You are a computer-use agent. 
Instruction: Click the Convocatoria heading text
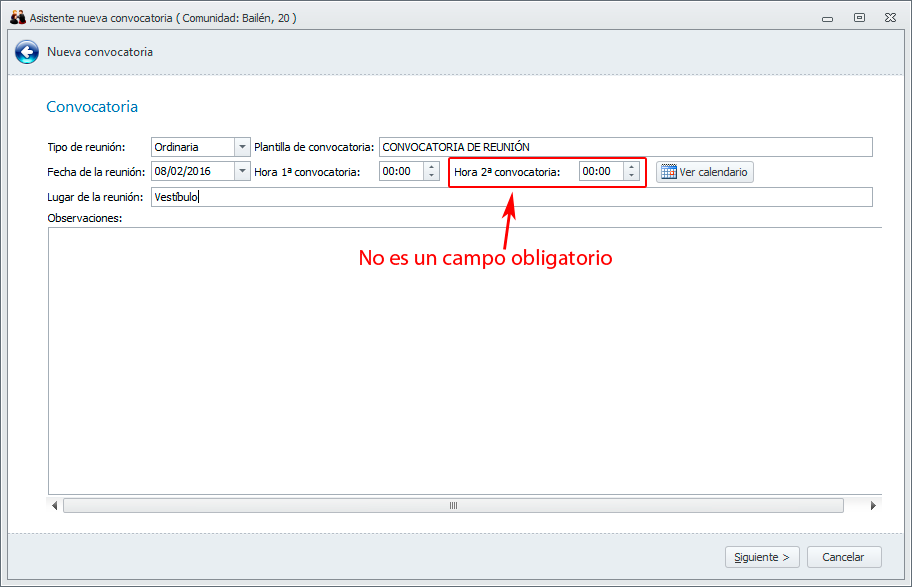point(92,107)
